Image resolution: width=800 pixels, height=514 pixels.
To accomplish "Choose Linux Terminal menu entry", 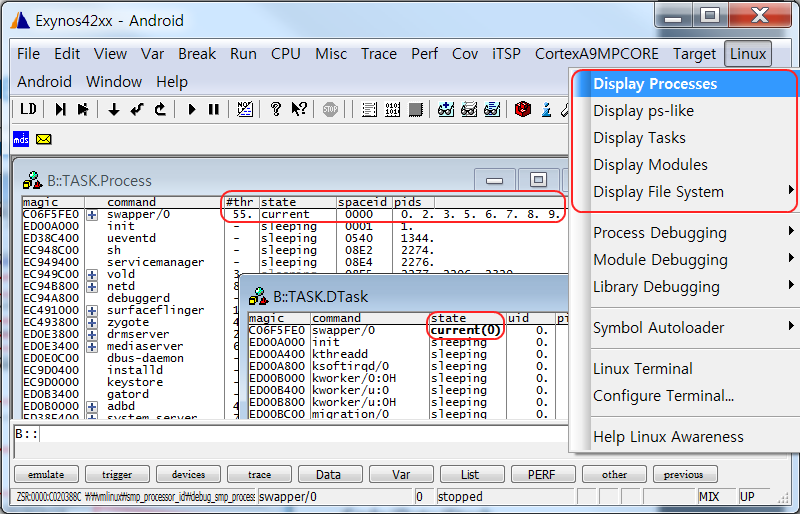I will coord(642,369).
